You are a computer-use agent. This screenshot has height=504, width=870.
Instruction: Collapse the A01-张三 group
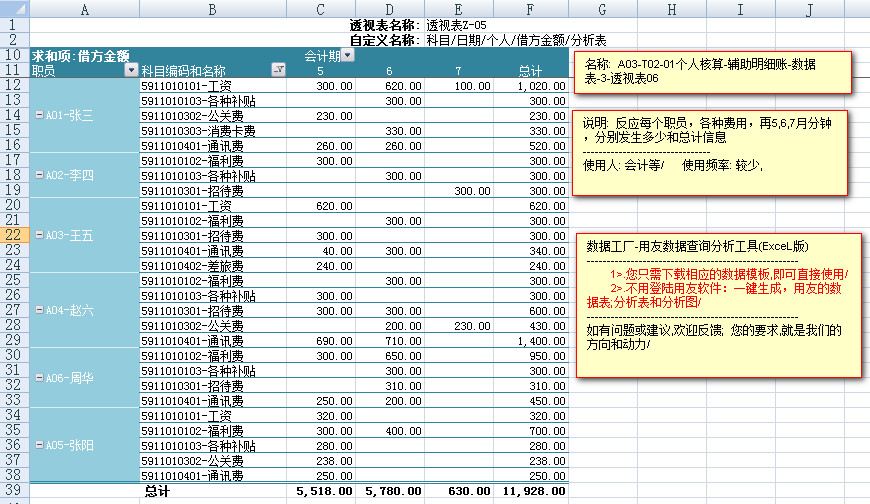click(x=39, y=115)
